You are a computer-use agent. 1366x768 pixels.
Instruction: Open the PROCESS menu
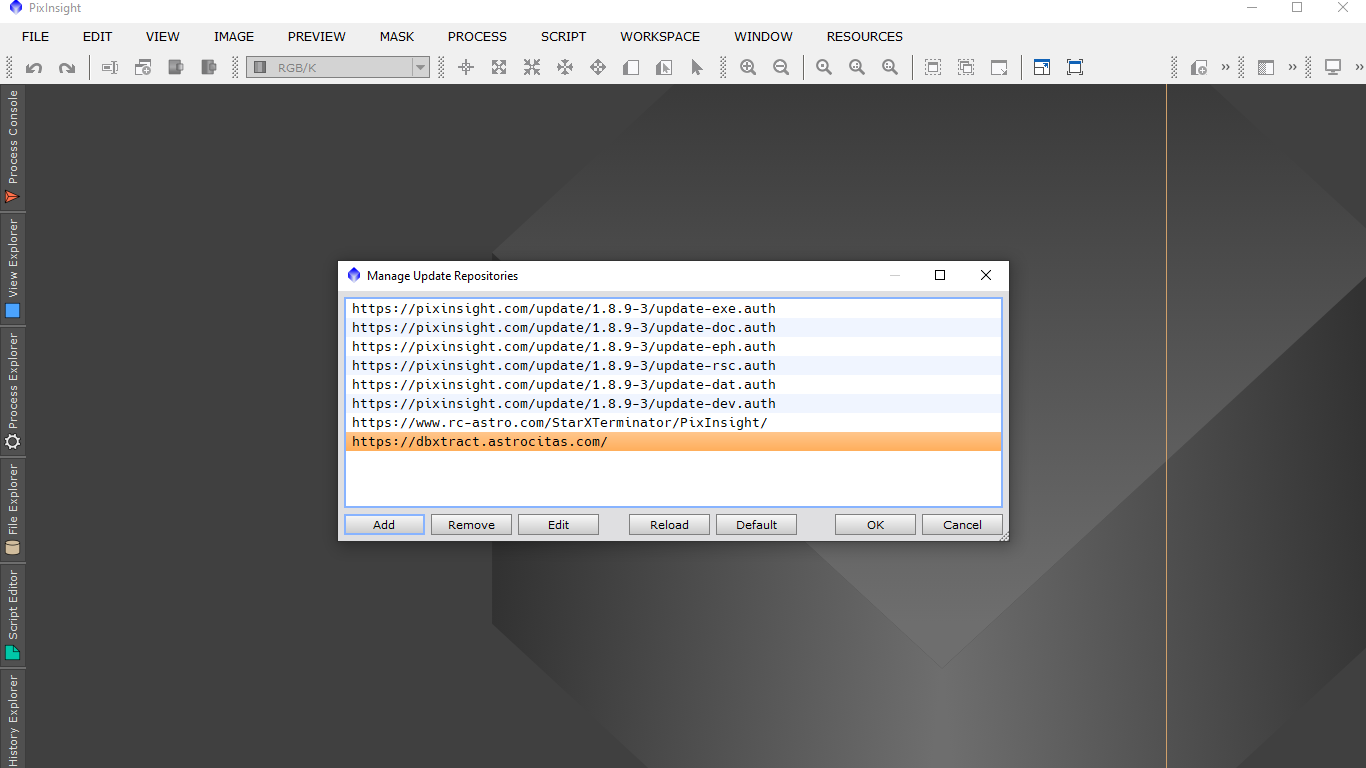point(477,37)
